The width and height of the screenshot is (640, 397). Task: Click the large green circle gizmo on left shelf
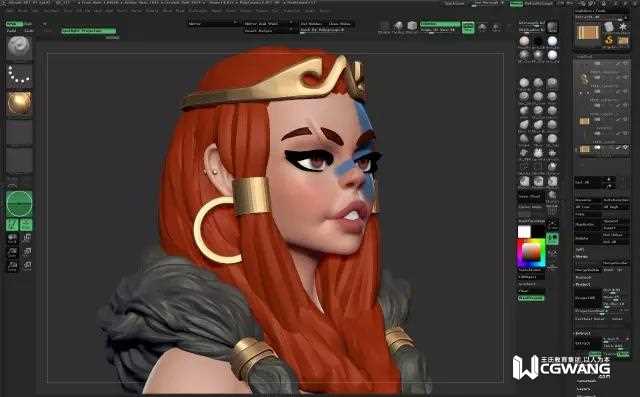coord(19,204)
